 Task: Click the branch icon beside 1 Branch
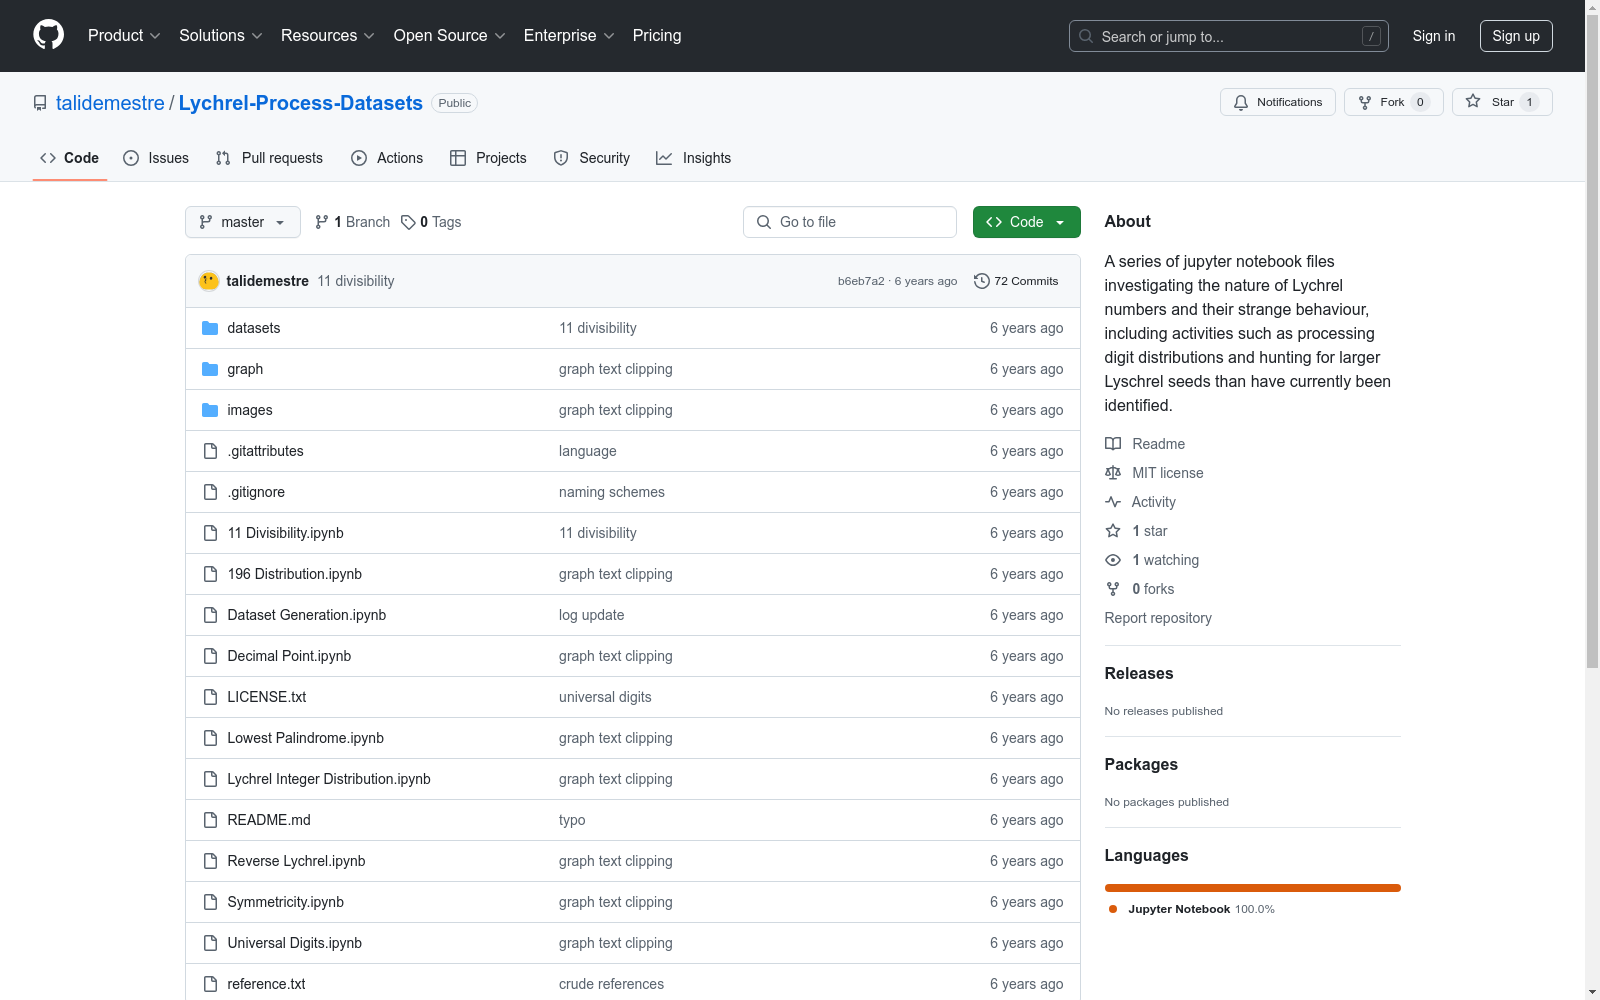coord(322,222)
